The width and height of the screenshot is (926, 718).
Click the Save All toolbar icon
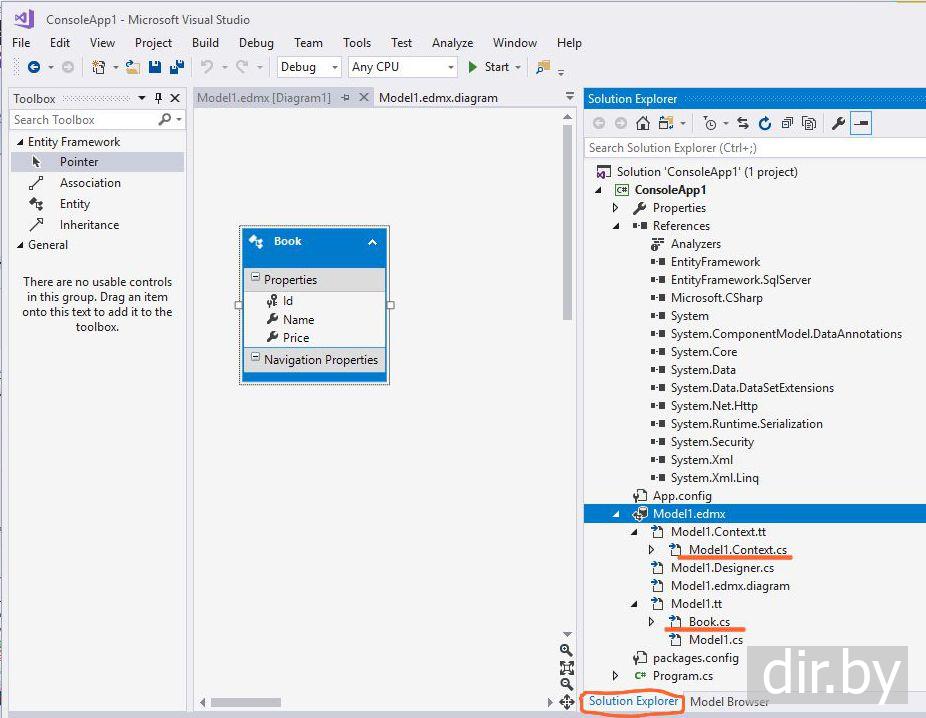(x=177, y=67)
